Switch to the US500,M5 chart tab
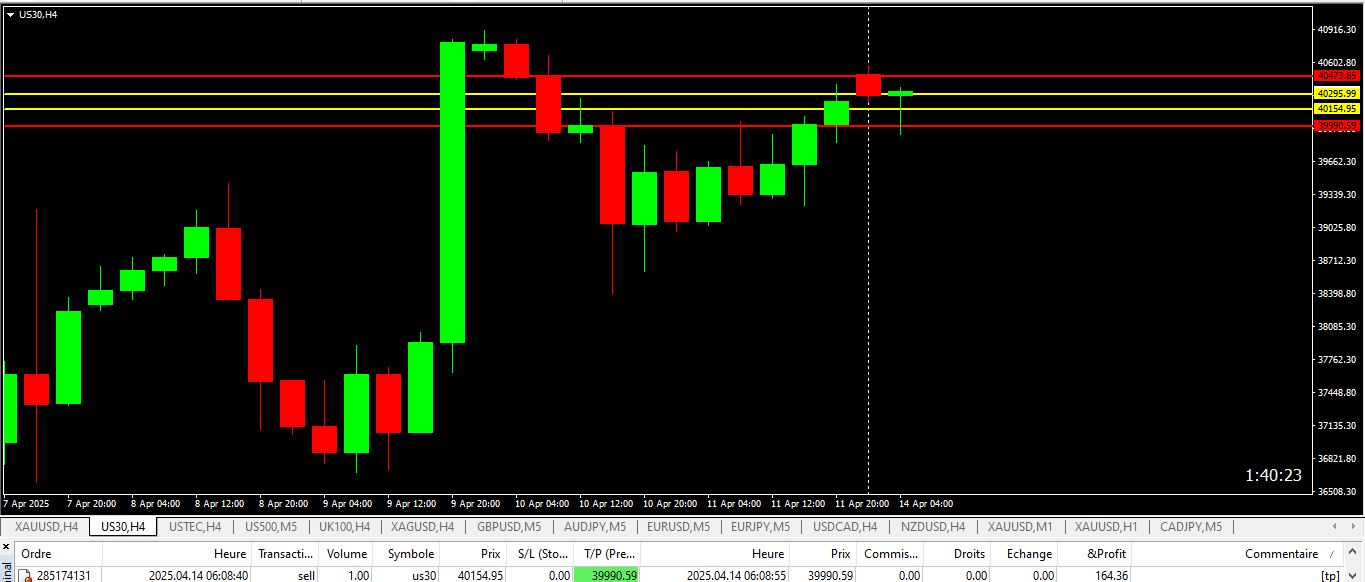The image size is (1365, 582). [270, 526]
